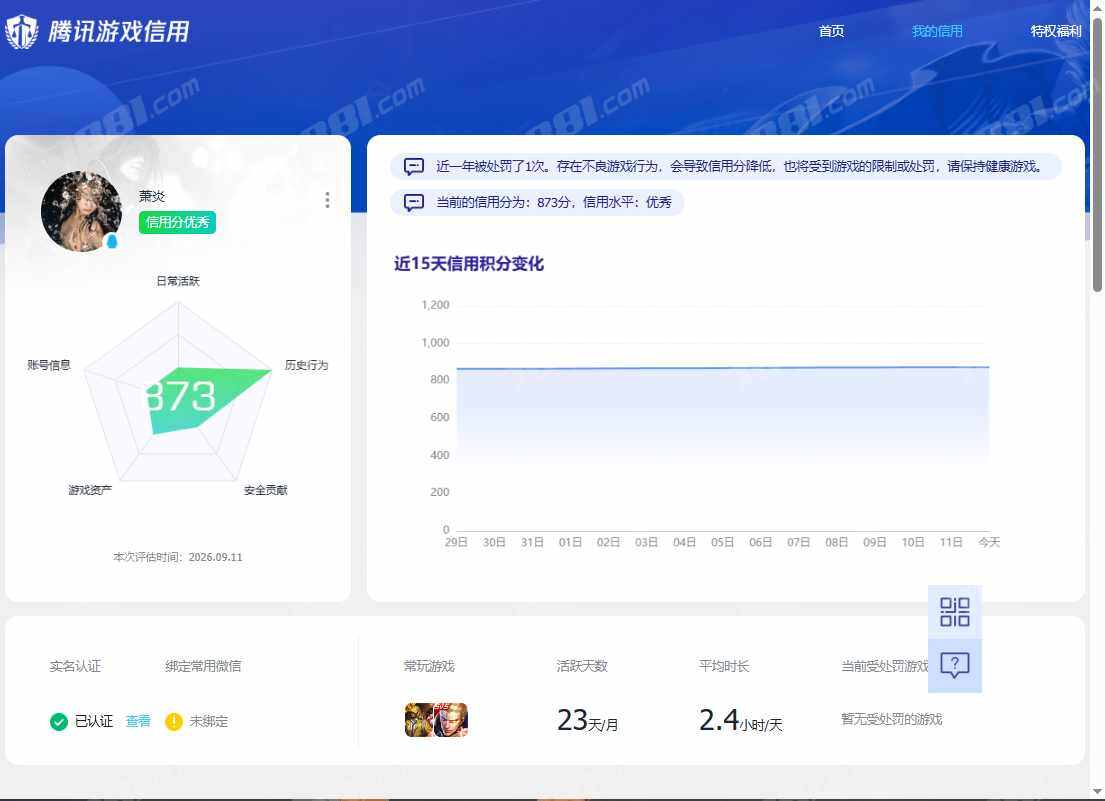Open the 我的信用 navigation tab
The width and height of the screenshot is (1105, 801).
(x=937, y=31)
